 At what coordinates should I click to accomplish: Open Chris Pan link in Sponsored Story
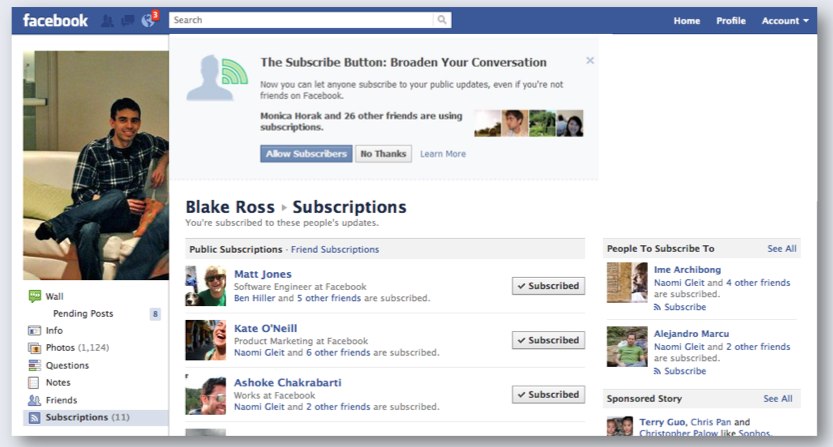click(710, 422)
